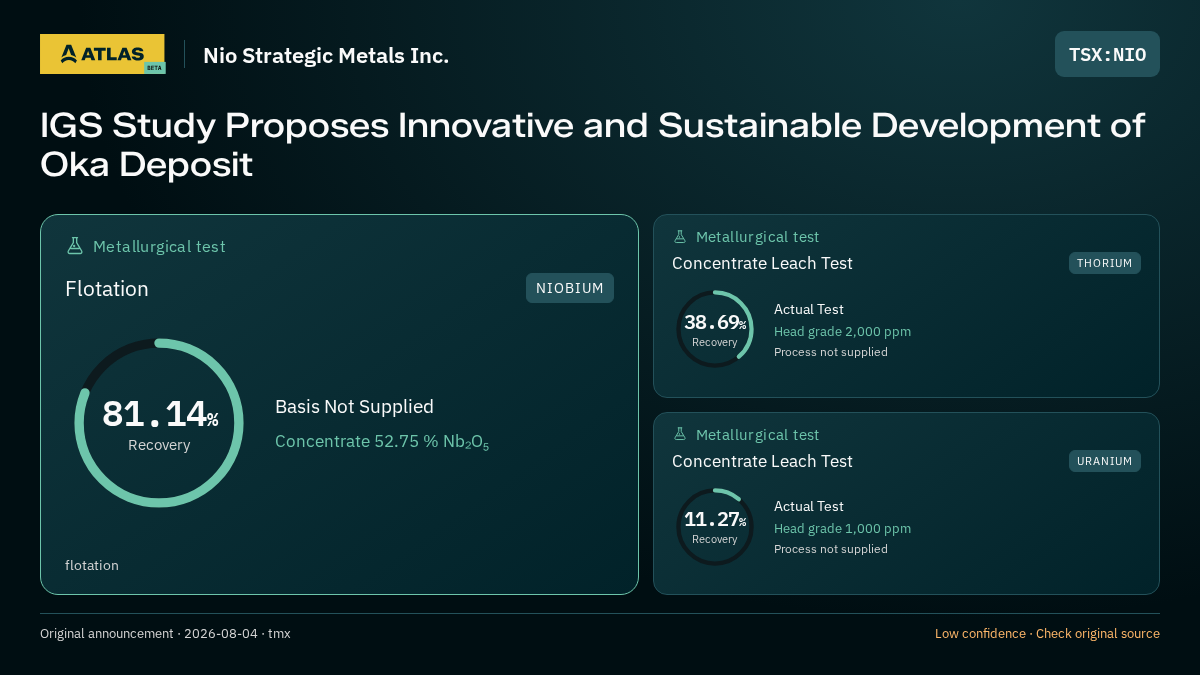Click Metallurgical test label in Flotation card
Viewport: 1200px width, 675px height.
159,246
